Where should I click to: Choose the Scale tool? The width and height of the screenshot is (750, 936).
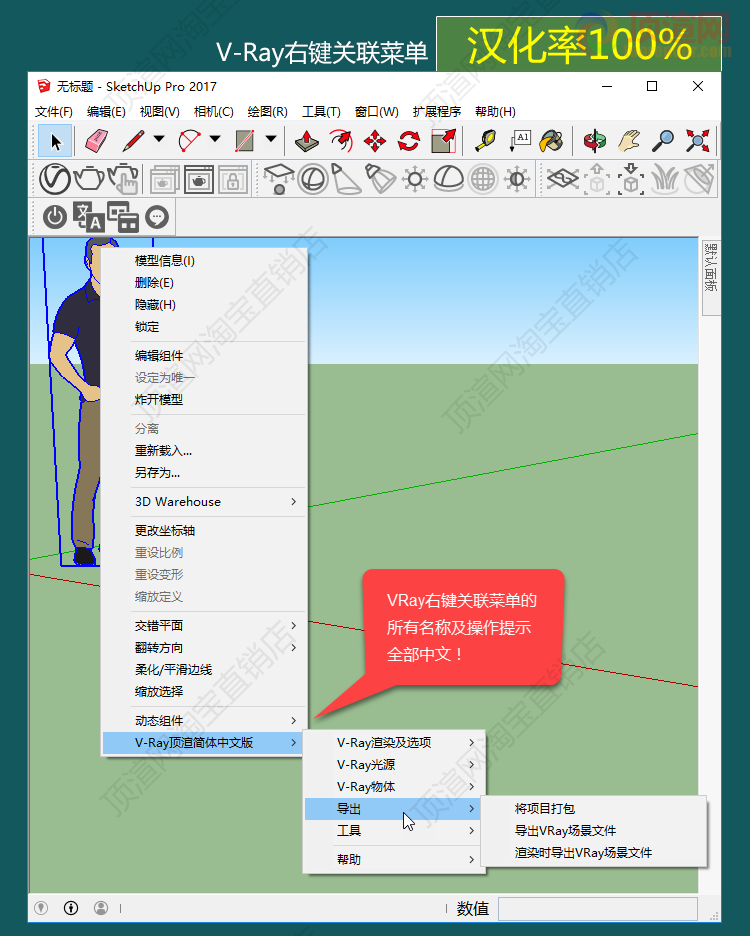[444, 141]
